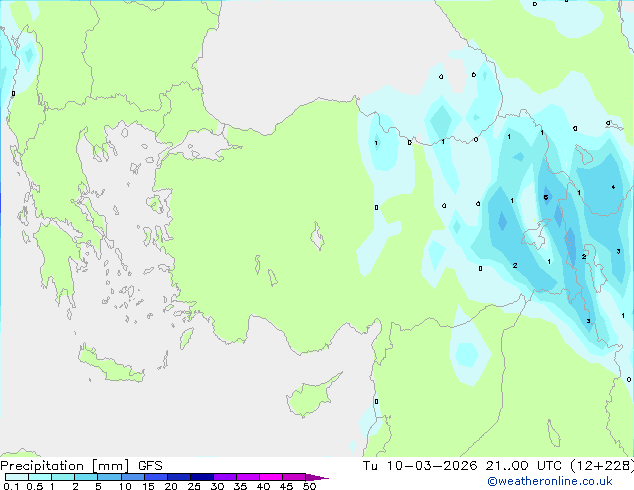
Task: Click the 20–25 mm legend swatch
Action: click(178, 477)
